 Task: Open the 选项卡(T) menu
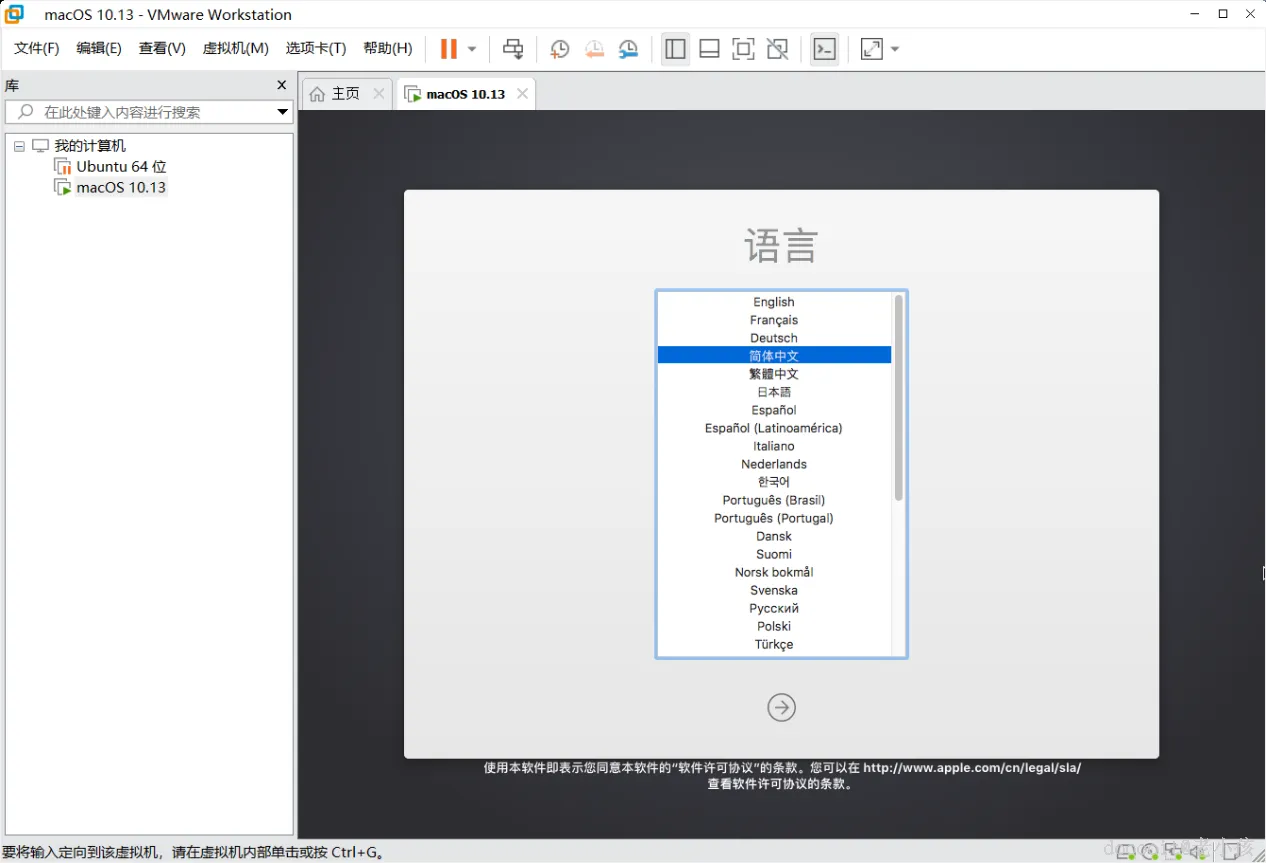point(316,48)
